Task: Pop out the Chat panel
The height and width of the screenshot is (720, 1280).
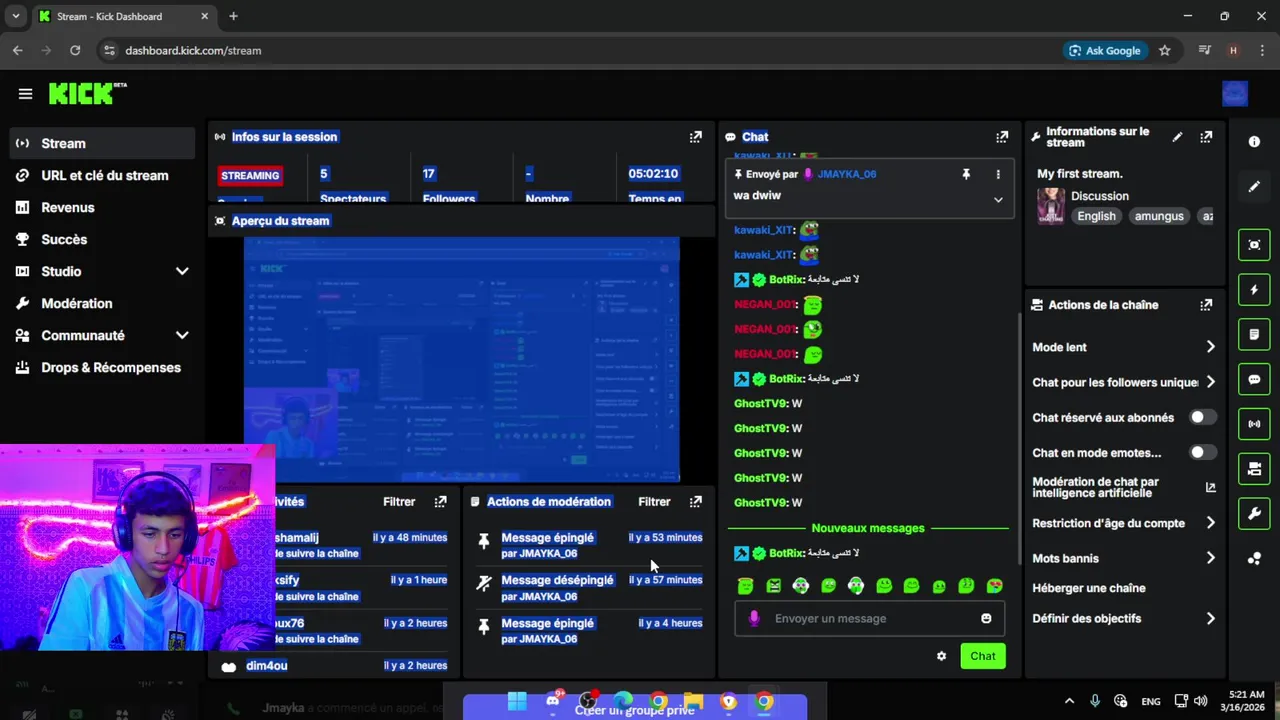Action: coord(1002,137)
